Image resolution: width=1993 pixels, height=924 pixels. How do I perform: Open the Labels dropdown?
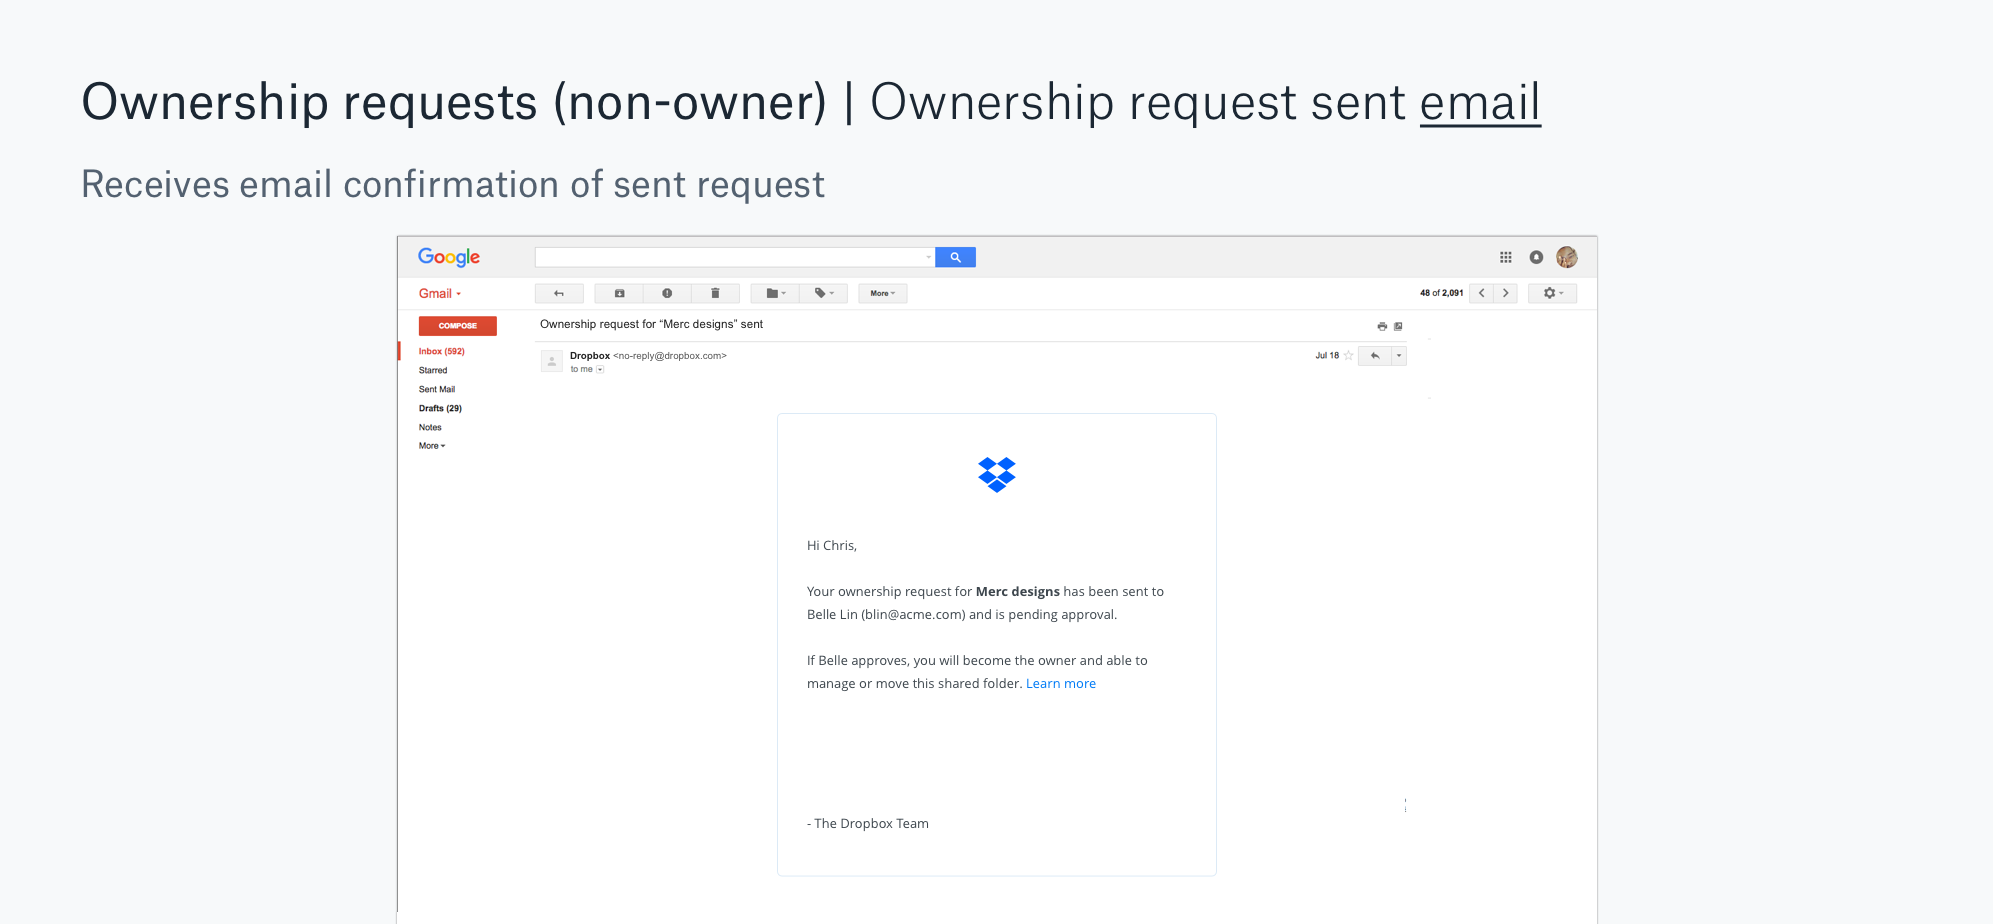[x=823, y=293]
